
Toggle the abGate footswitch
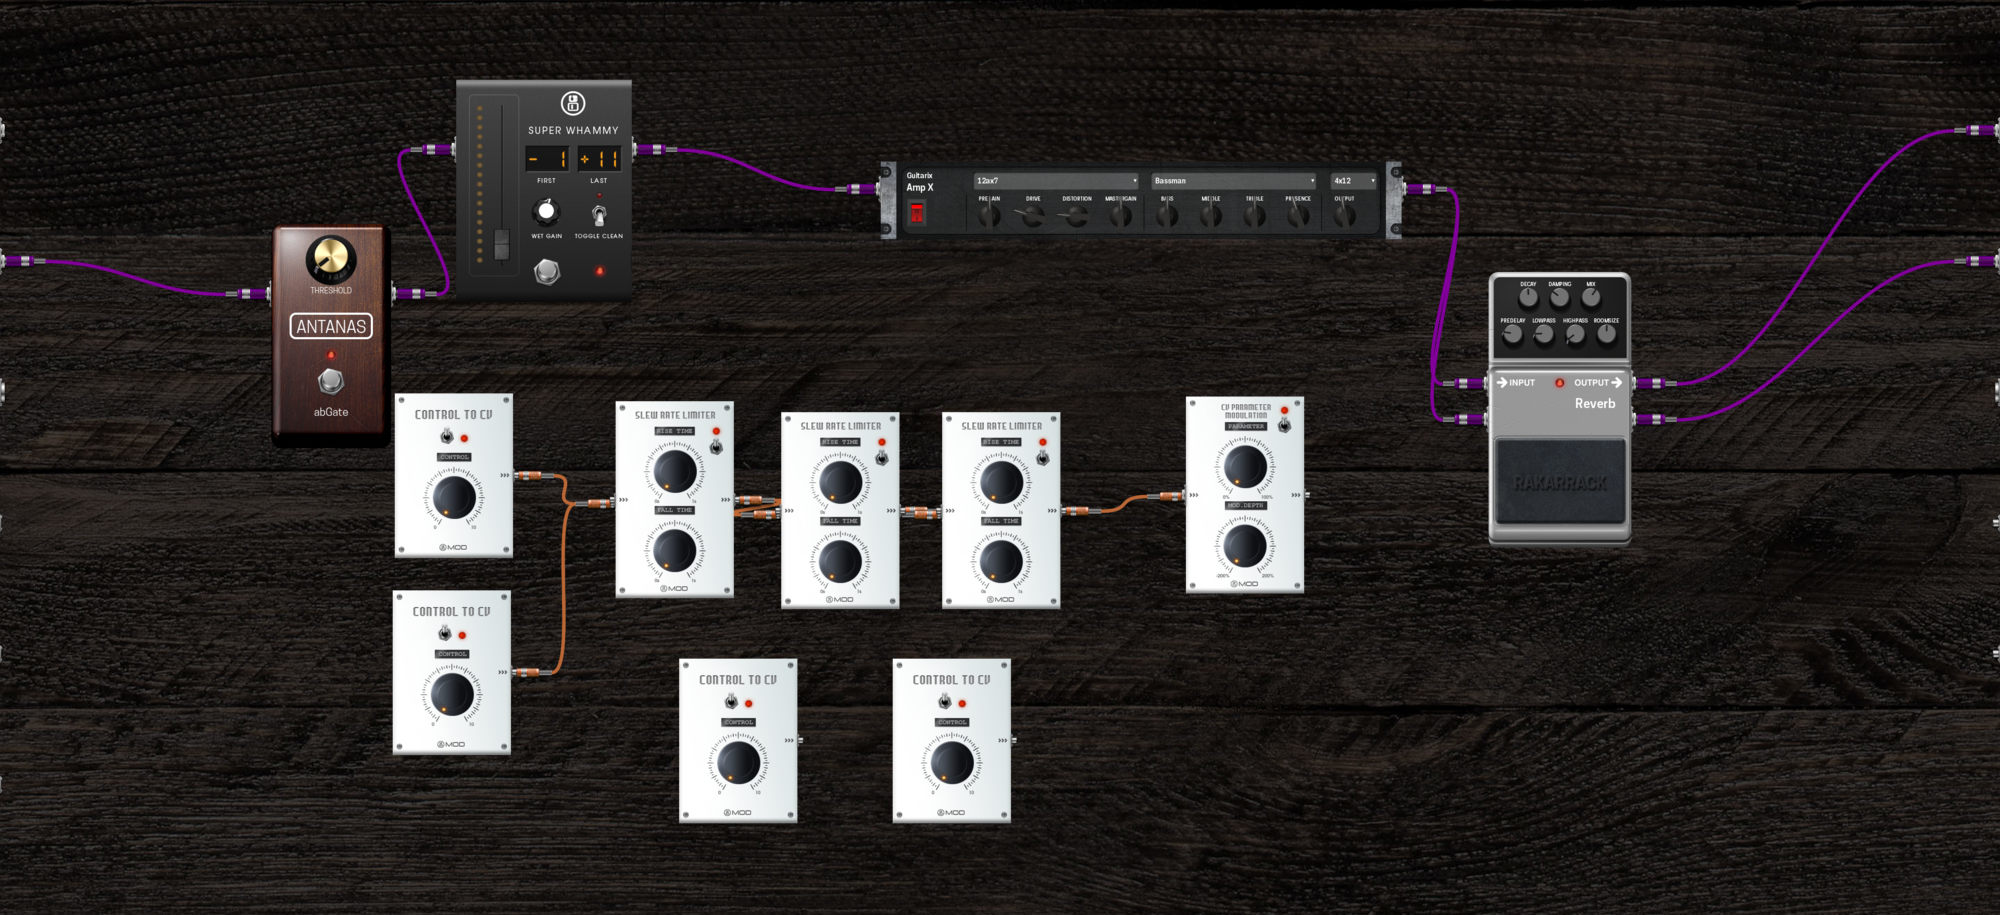331,381
